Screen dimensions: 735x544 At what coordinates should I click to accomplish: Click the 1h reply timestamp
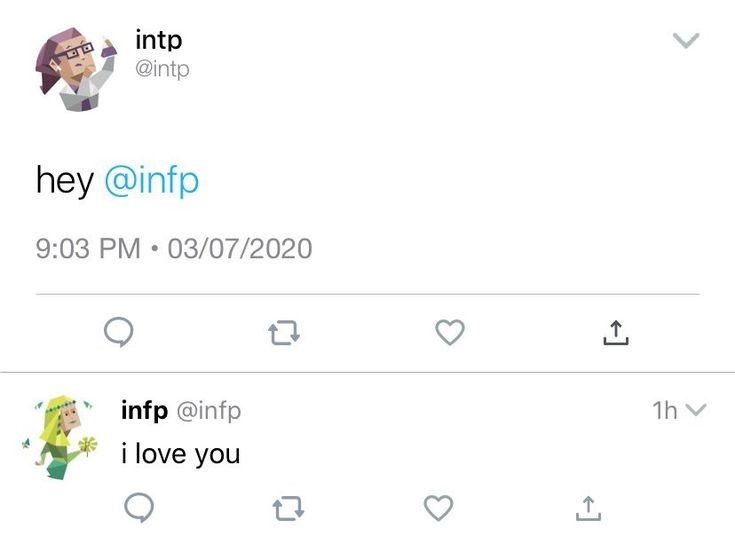point(664,410)
